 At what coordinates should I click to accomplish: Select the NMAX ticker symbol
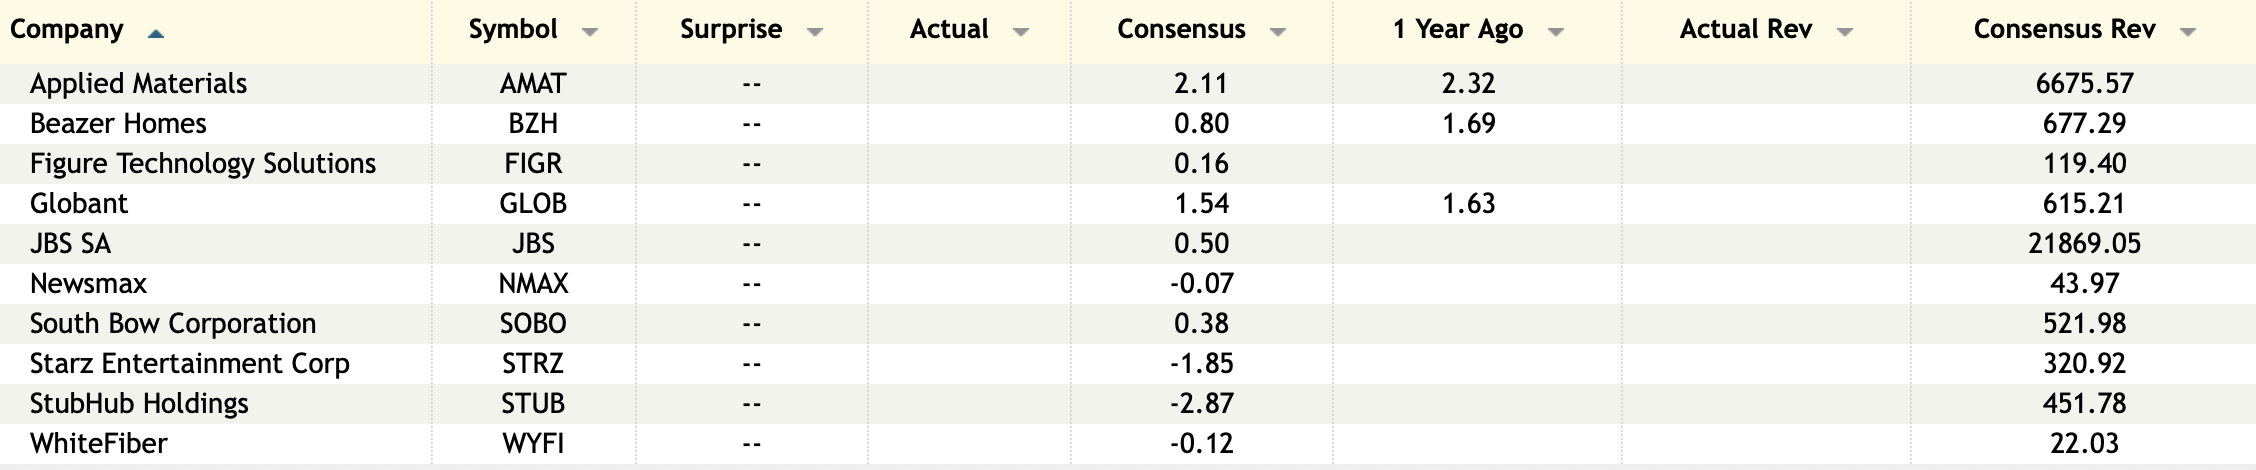pyautogui.click(x=533, y=283)
